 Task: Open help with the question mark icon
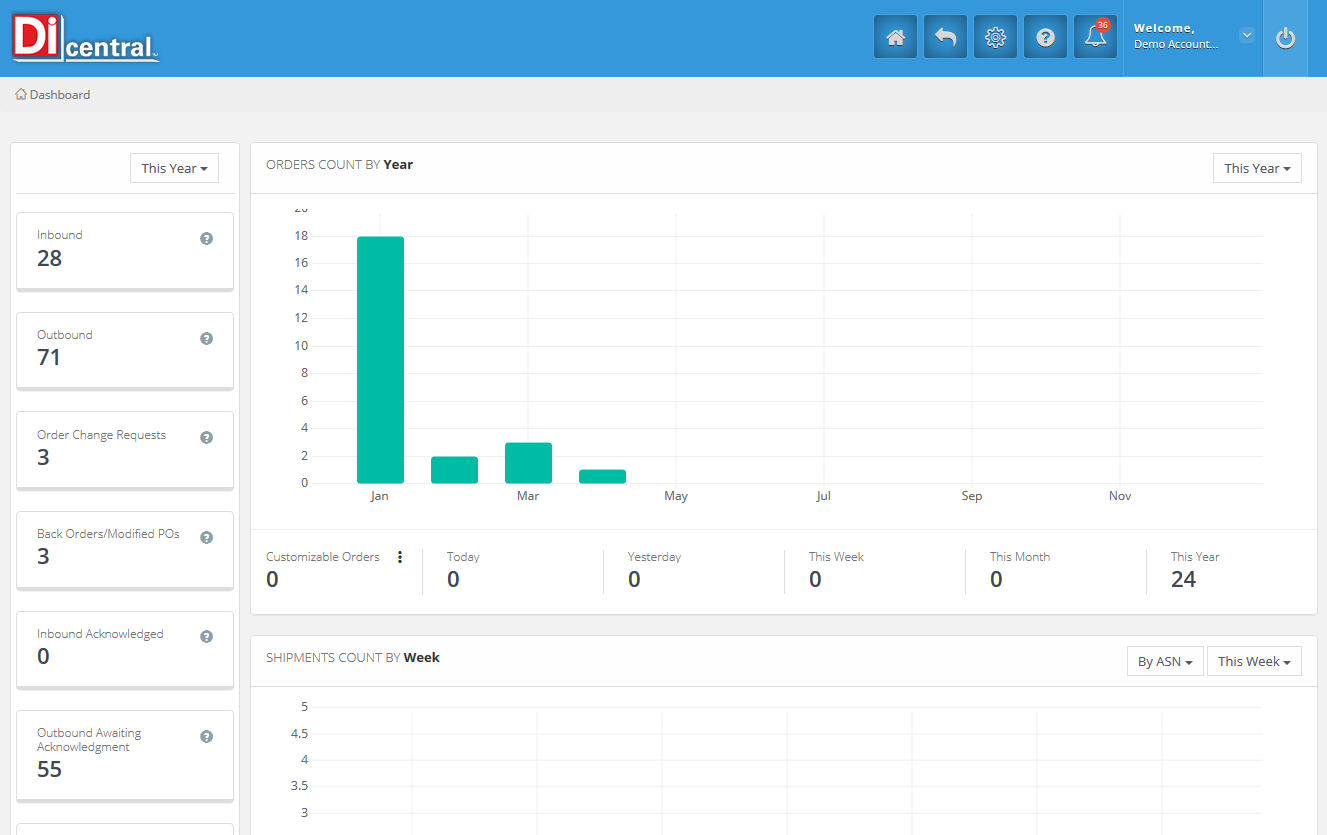(1045, 37)
